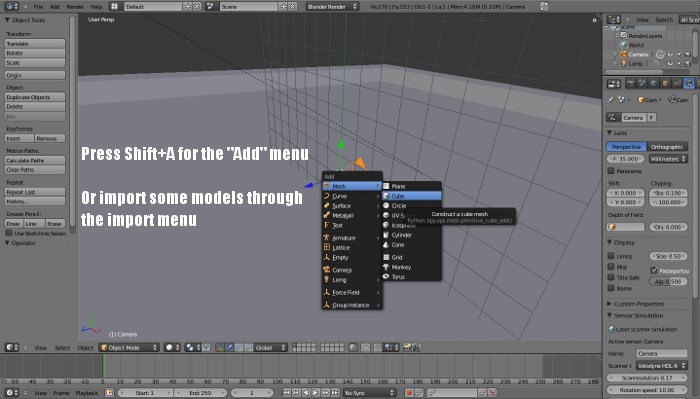This screenshot has width=700, height=399.
Task: Click the outliner editor type icon
Action: pos(614,20)
